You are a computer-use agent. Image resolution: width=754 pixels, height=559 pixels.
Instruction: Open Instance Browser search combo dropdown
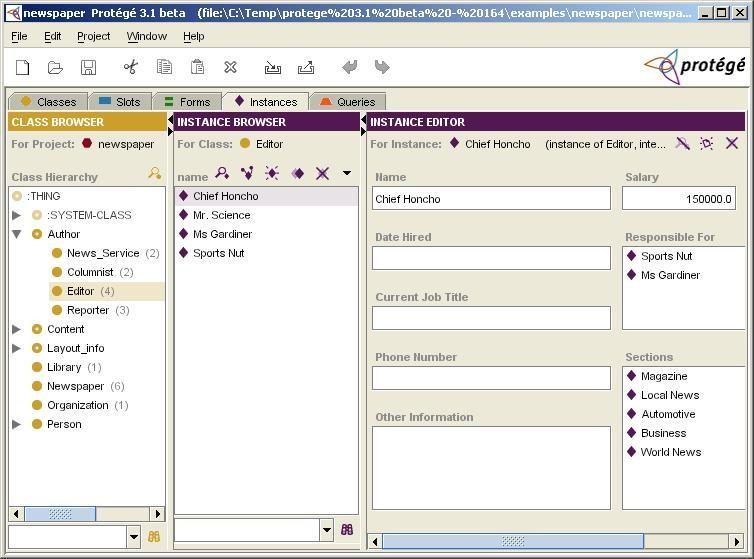click(x=327, y=530)
